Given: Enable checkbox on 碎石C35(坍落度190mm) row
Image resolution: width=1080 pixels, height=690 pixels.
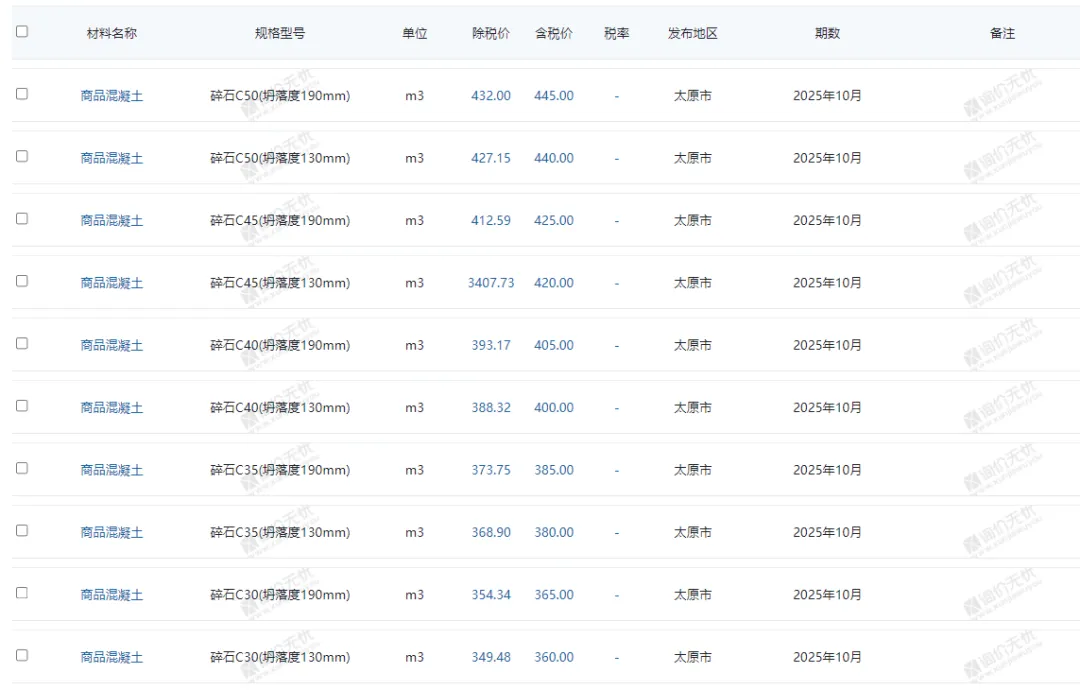Looking at the screenshot, I should pos(22,468).
